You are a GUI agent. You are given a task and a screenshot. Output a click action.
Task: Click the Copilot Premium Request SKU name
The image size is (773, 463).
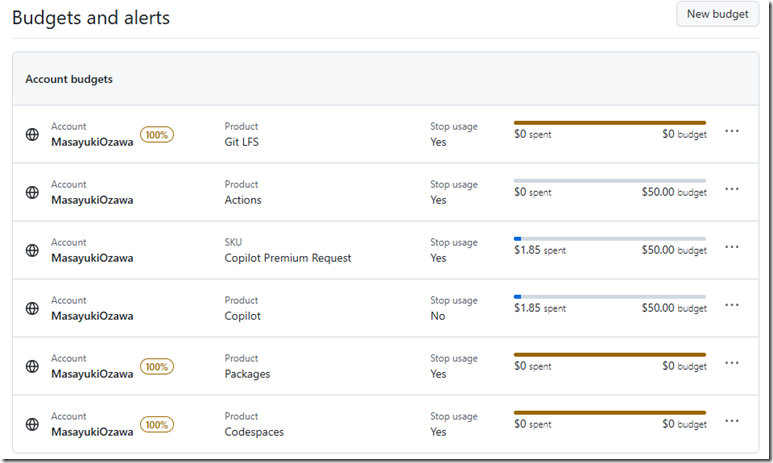tap(288, 258)
